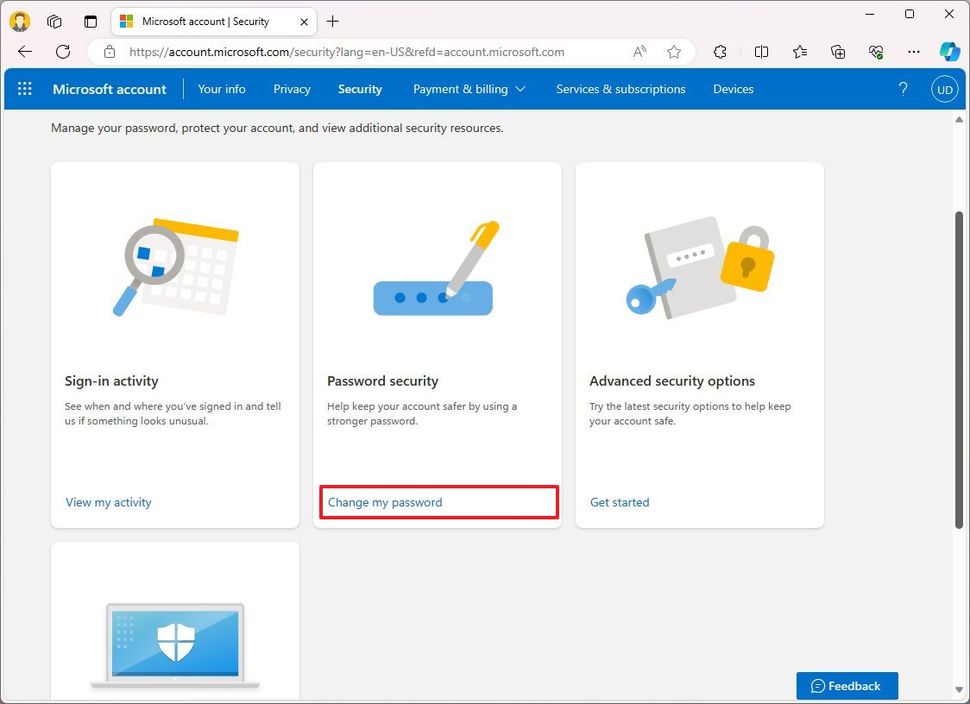Click the View my activity link
The image size is (970, 704).
108,502
